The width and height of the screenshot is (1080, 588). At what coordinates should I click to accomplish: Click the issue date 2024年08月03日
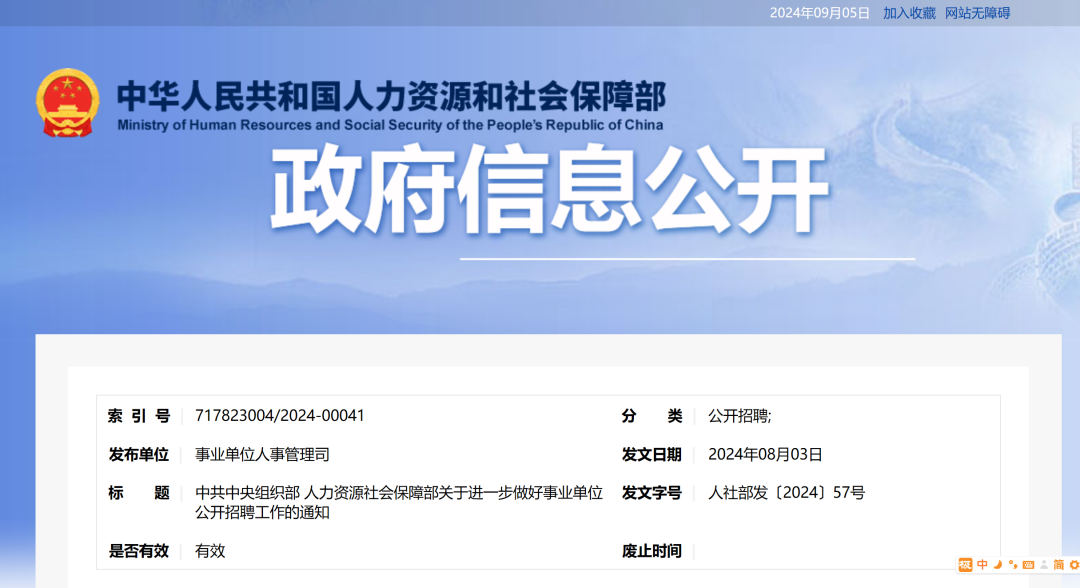765,454
